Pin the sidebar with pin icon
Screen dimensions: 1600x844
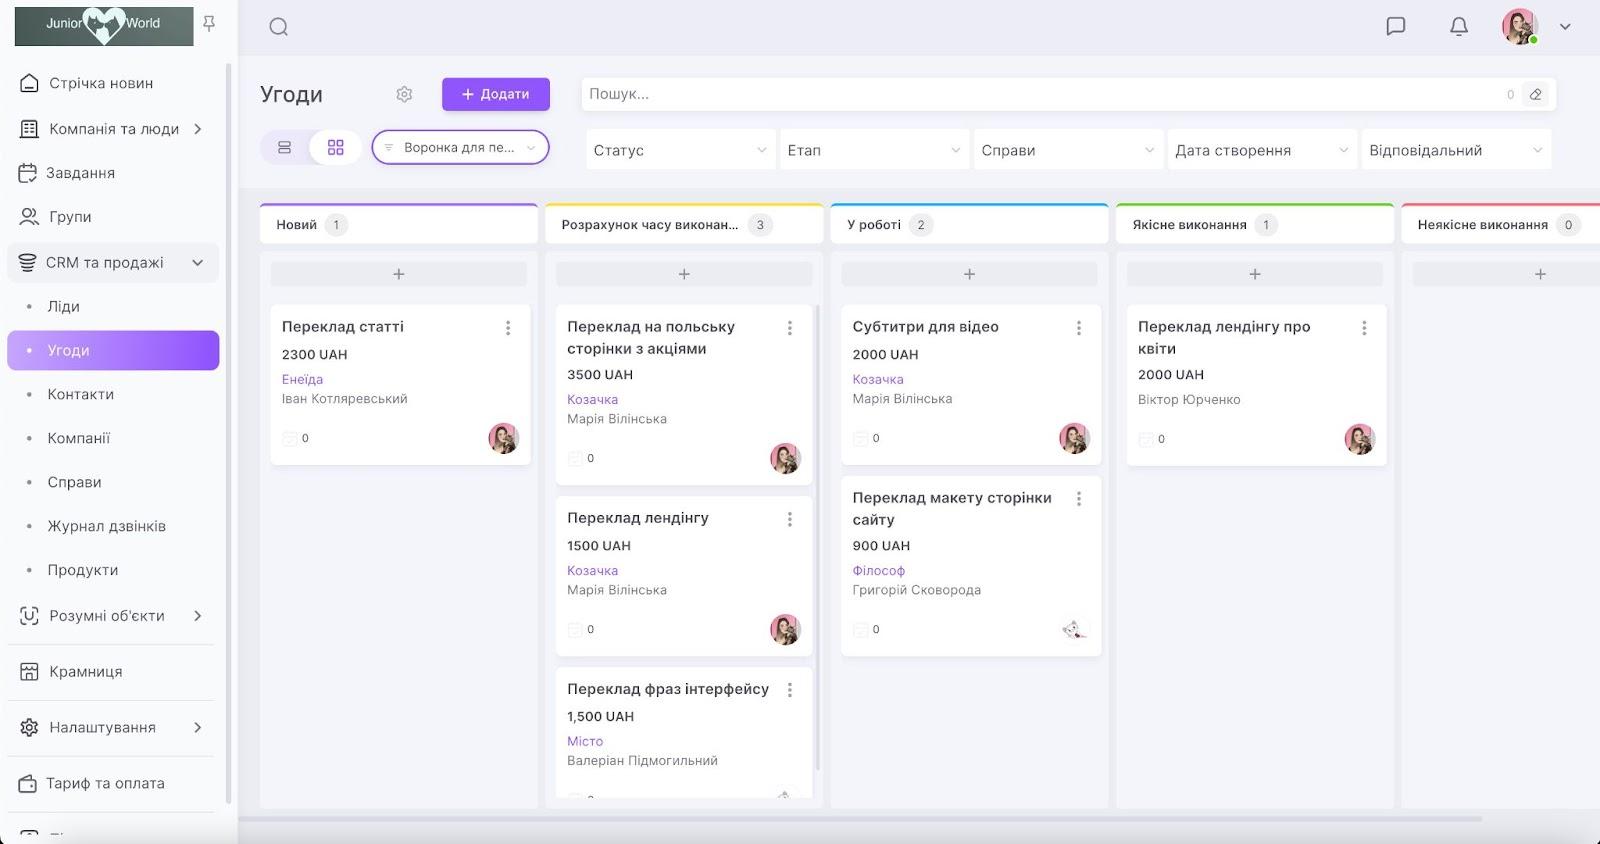[x=209, y=23]
